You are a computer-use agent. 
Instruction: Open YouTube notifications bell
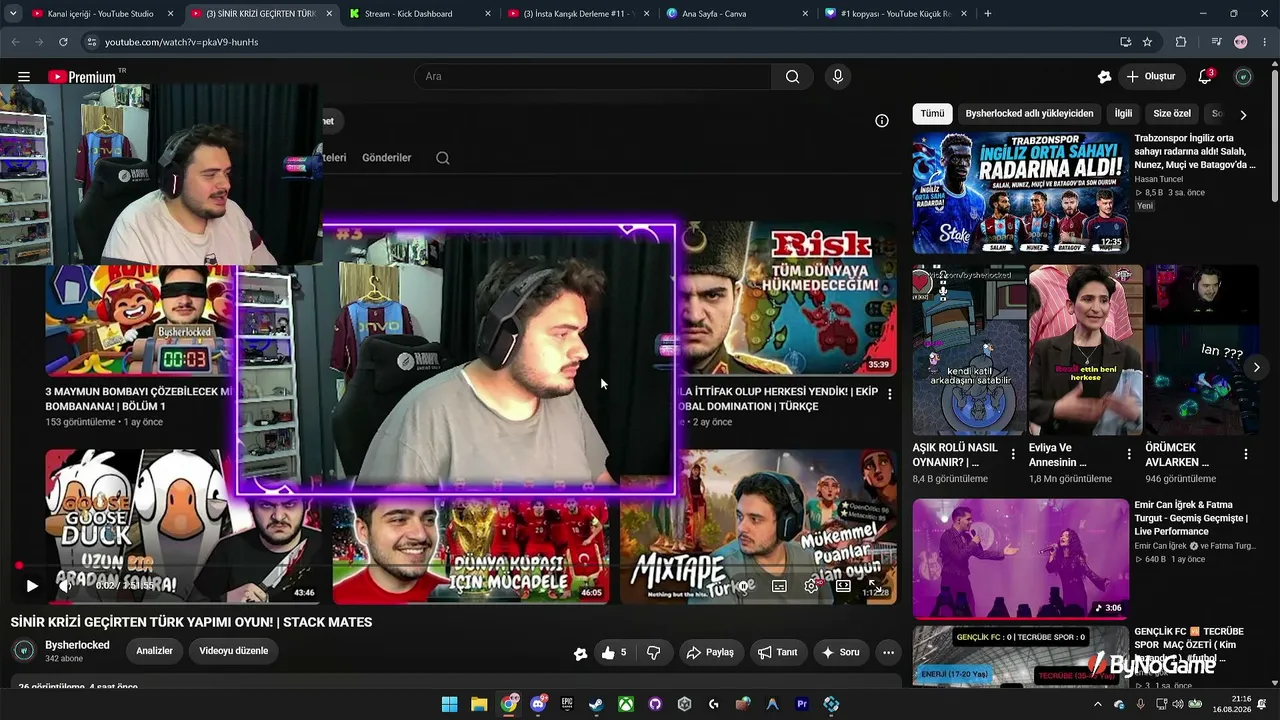point(1206,77)
